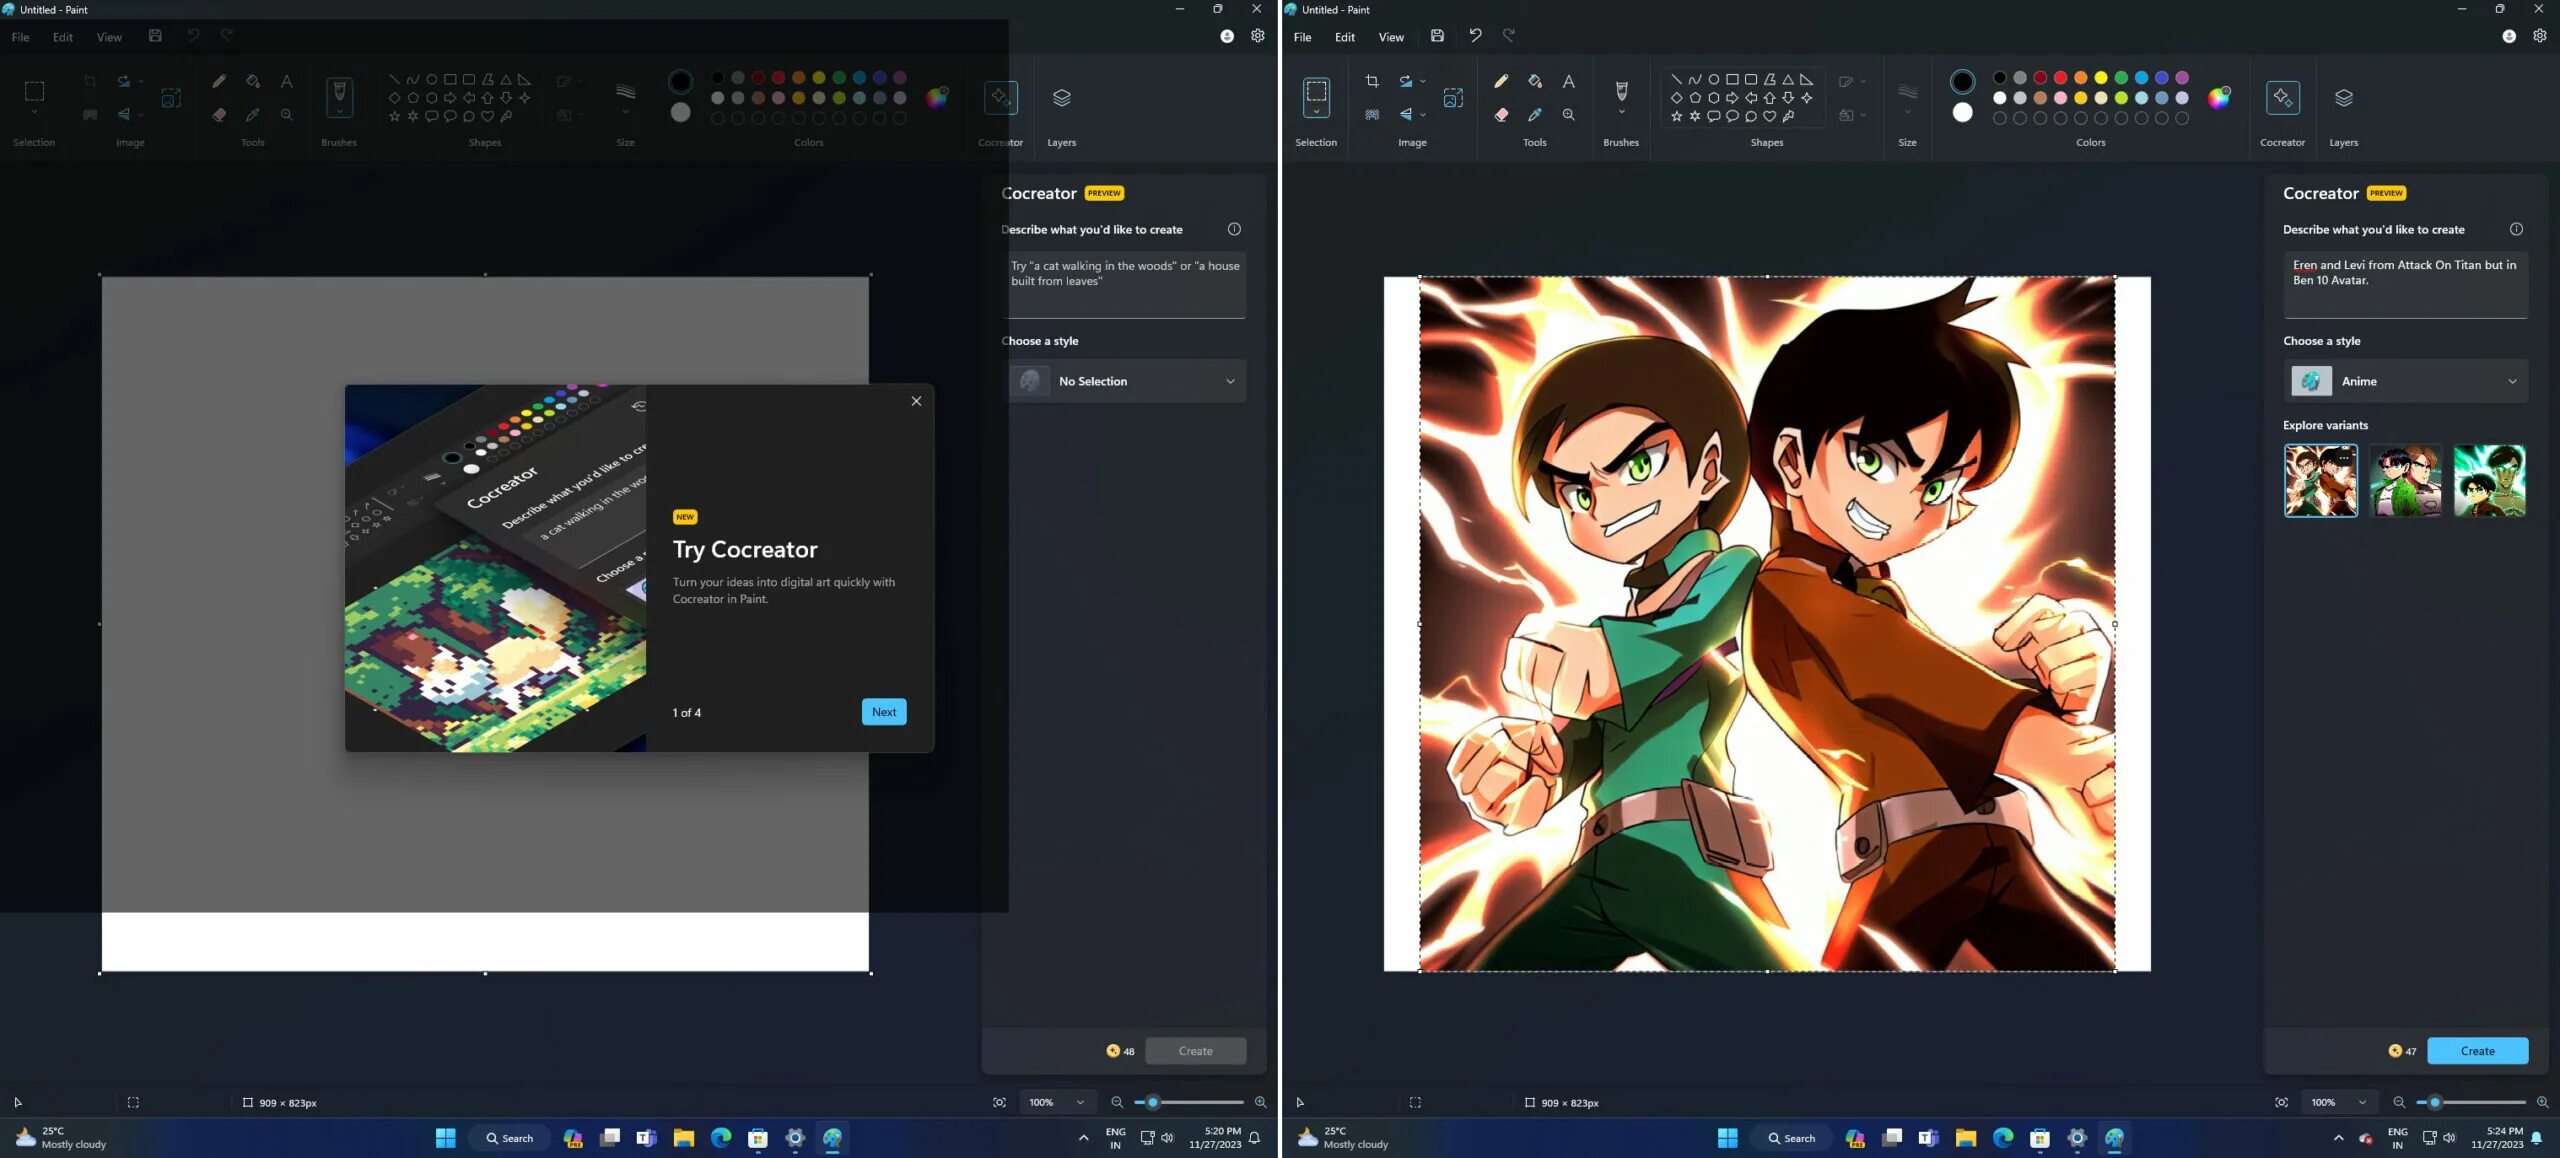Open the 100% zoom dropdown in left status bar
Screen dimensions: 2560x1158
click(x=1056, y=1102)
